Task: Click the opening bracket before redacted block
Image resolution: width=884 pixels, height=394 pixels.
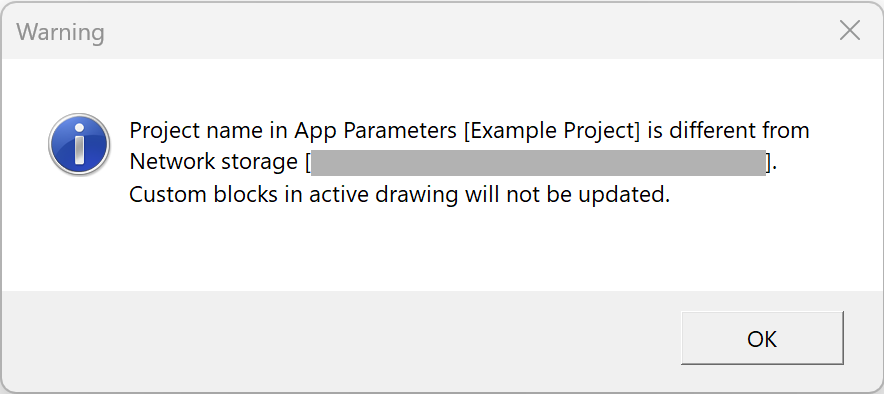Action: (x=307, y=163)
